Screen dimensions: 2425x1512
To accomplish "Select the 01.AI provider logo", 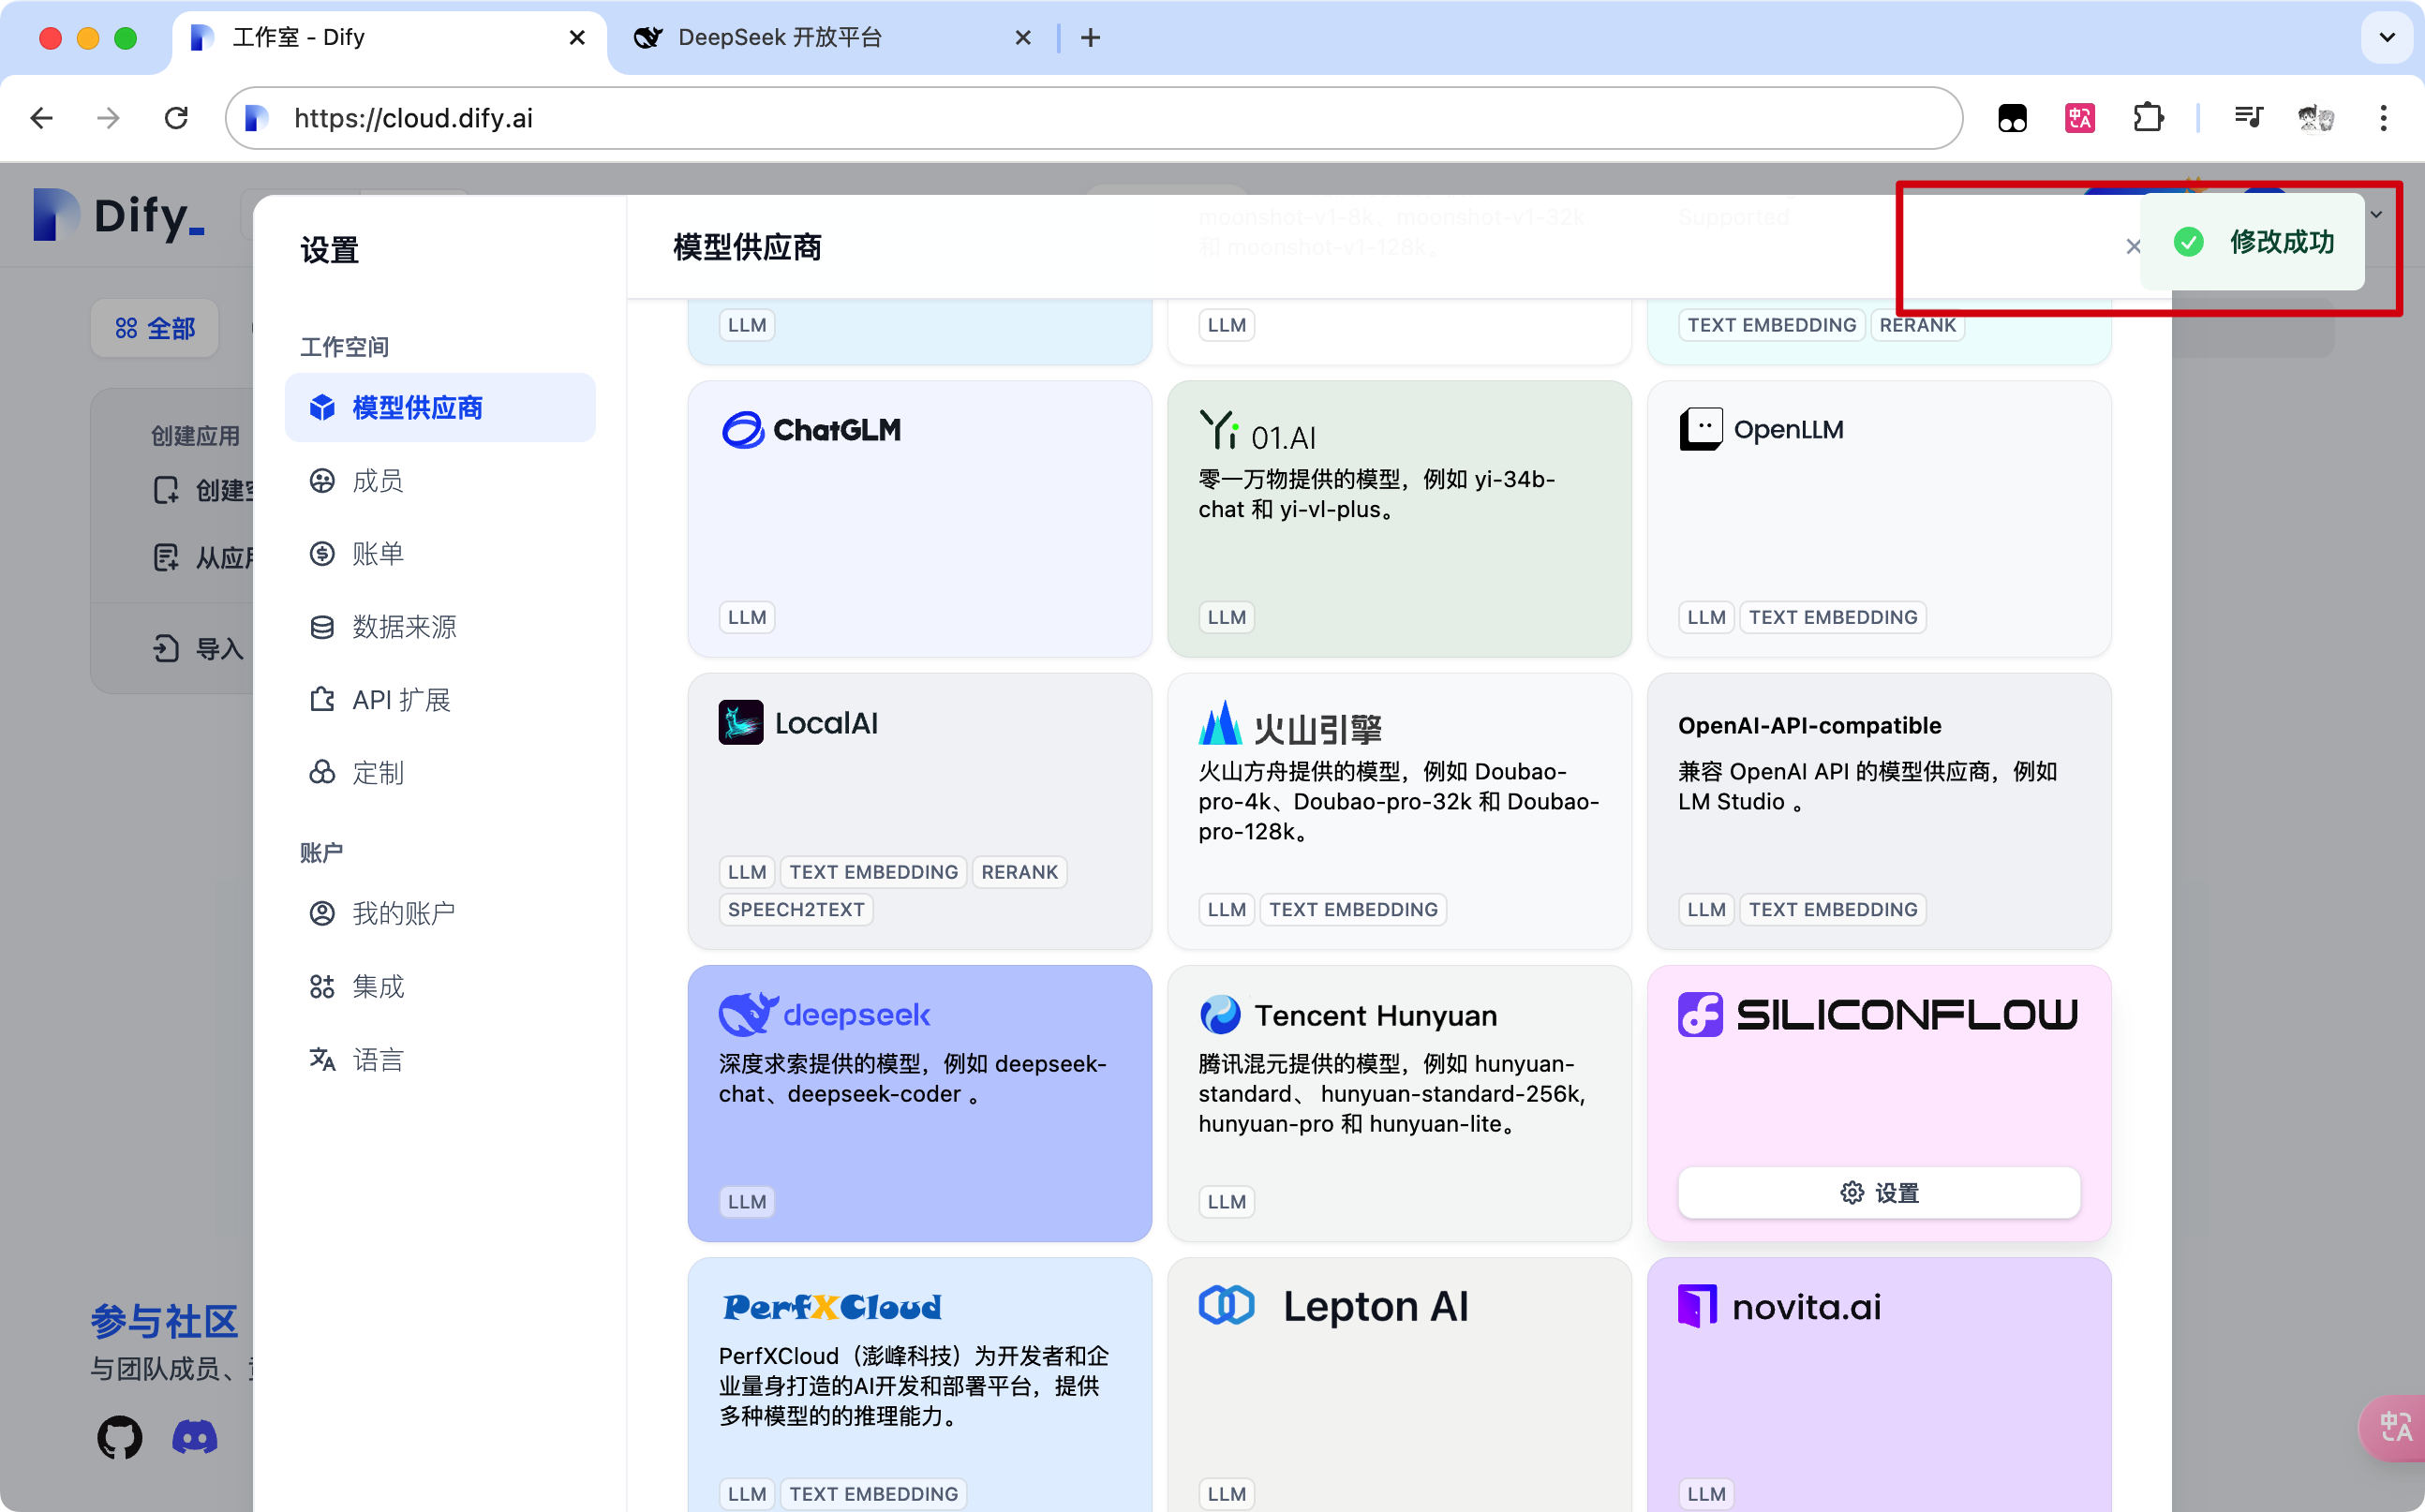I will (x=1258, y=432).
